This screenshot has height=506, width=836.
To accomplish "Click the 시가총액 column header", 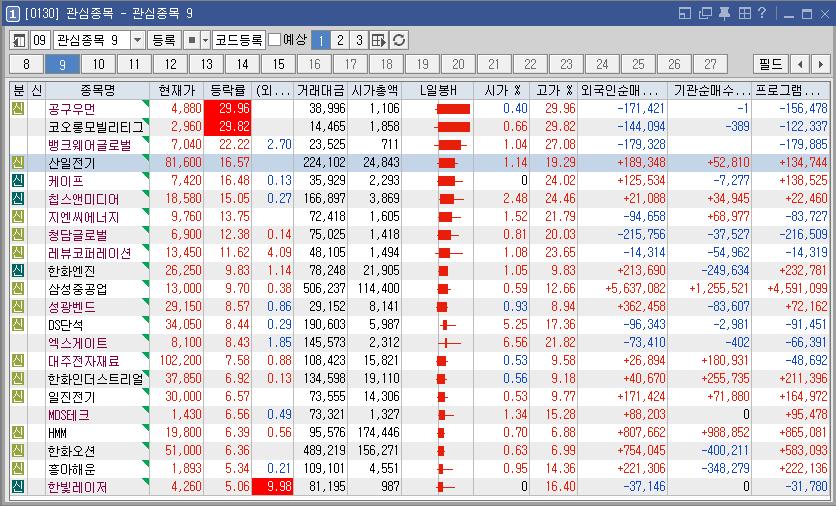I will click(x=375, y=90).
